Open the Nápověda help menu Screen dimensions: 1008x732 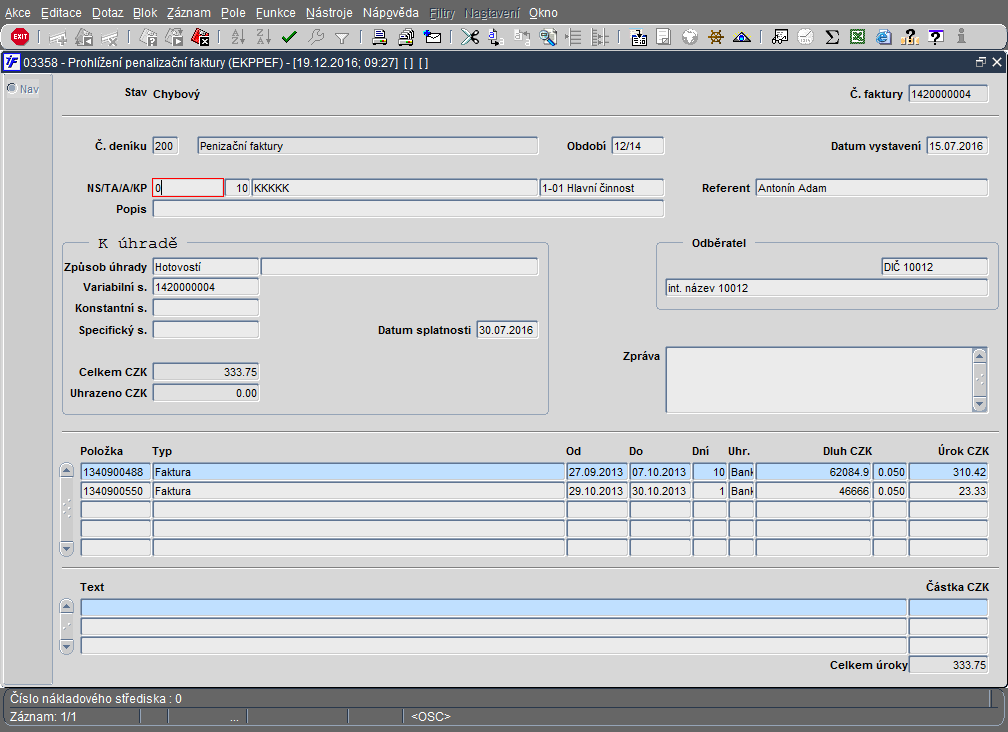(x=390, y=13)
